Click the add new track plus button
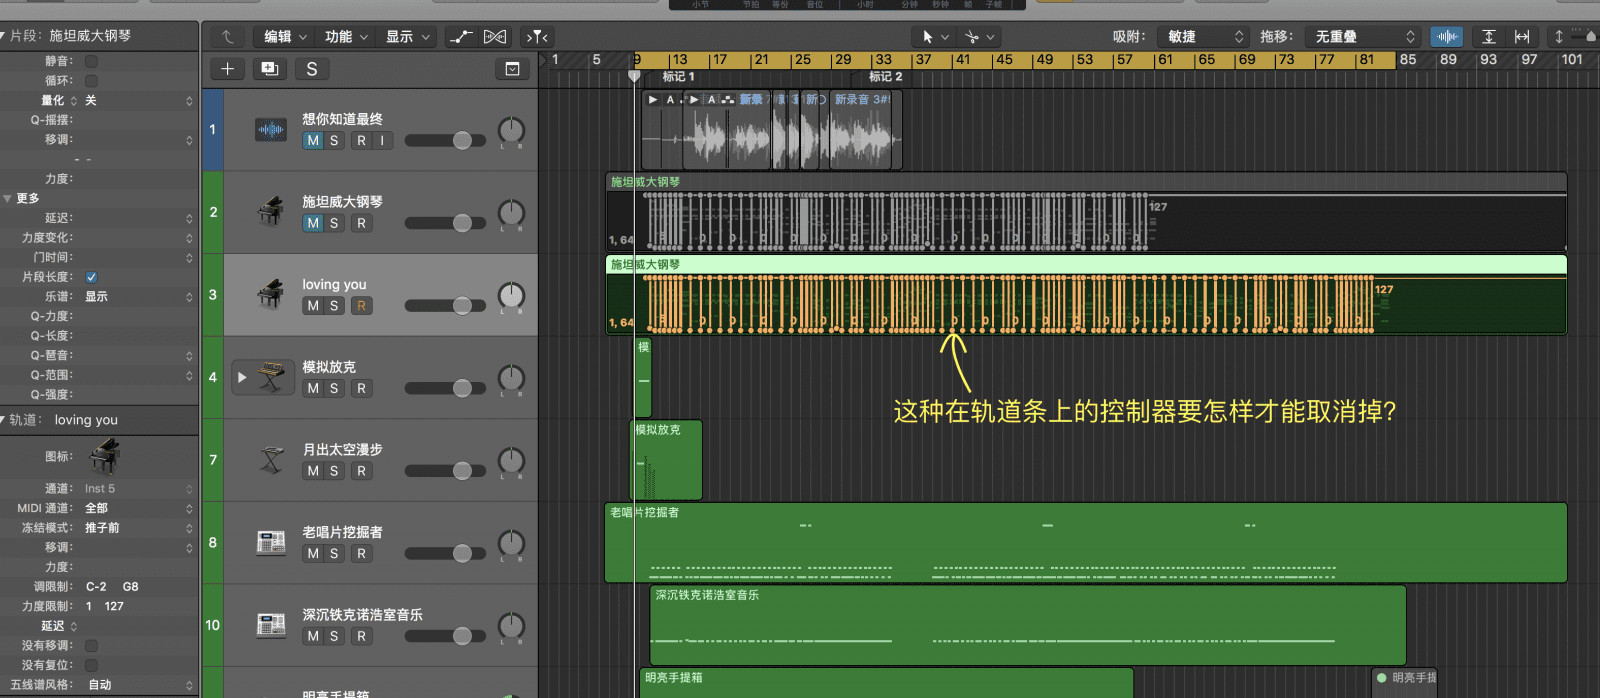The width and height of the screenshot is (1600, 698). pos(227,69)
